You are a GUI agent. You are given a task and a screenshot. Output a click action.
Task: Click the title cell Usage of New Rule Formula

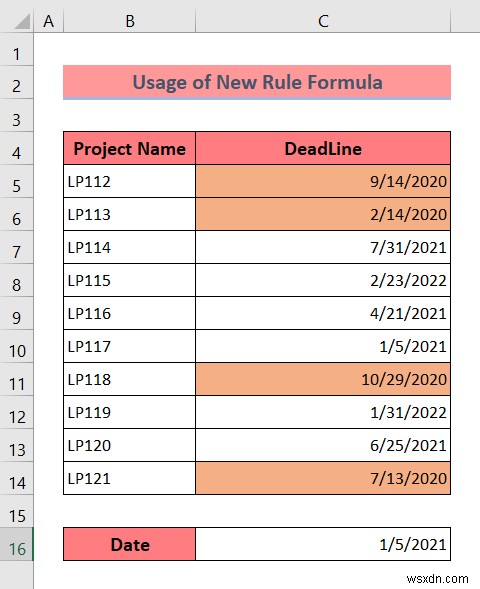pyautogui.click(x=257, y=82)
